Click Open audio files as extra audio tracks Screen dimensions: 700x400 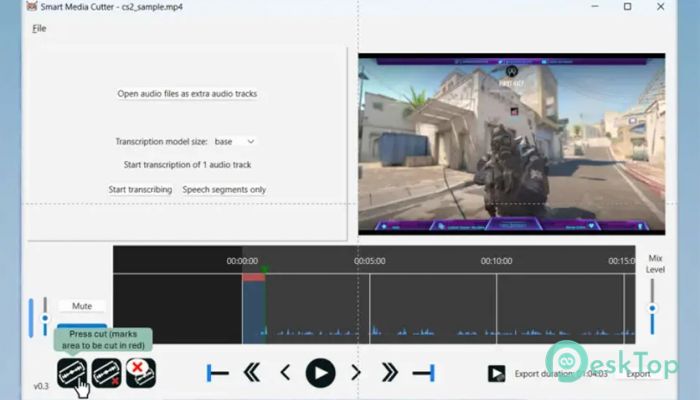click(187, 94)
